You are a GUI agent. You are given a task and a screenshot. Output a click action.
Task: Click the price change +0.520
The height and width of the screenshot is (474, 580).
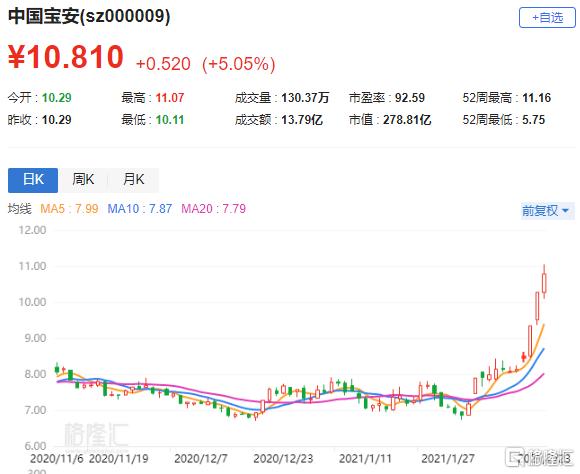click(x=163, y=64)
